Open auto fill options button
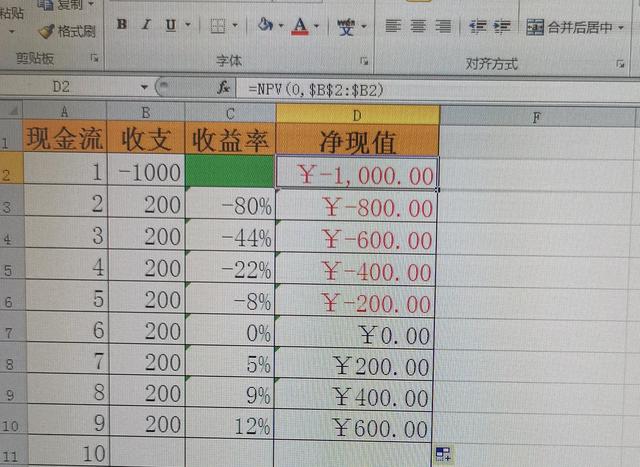Image resolution: width=640 pixels, height=467 pixels. coord(443,454)
